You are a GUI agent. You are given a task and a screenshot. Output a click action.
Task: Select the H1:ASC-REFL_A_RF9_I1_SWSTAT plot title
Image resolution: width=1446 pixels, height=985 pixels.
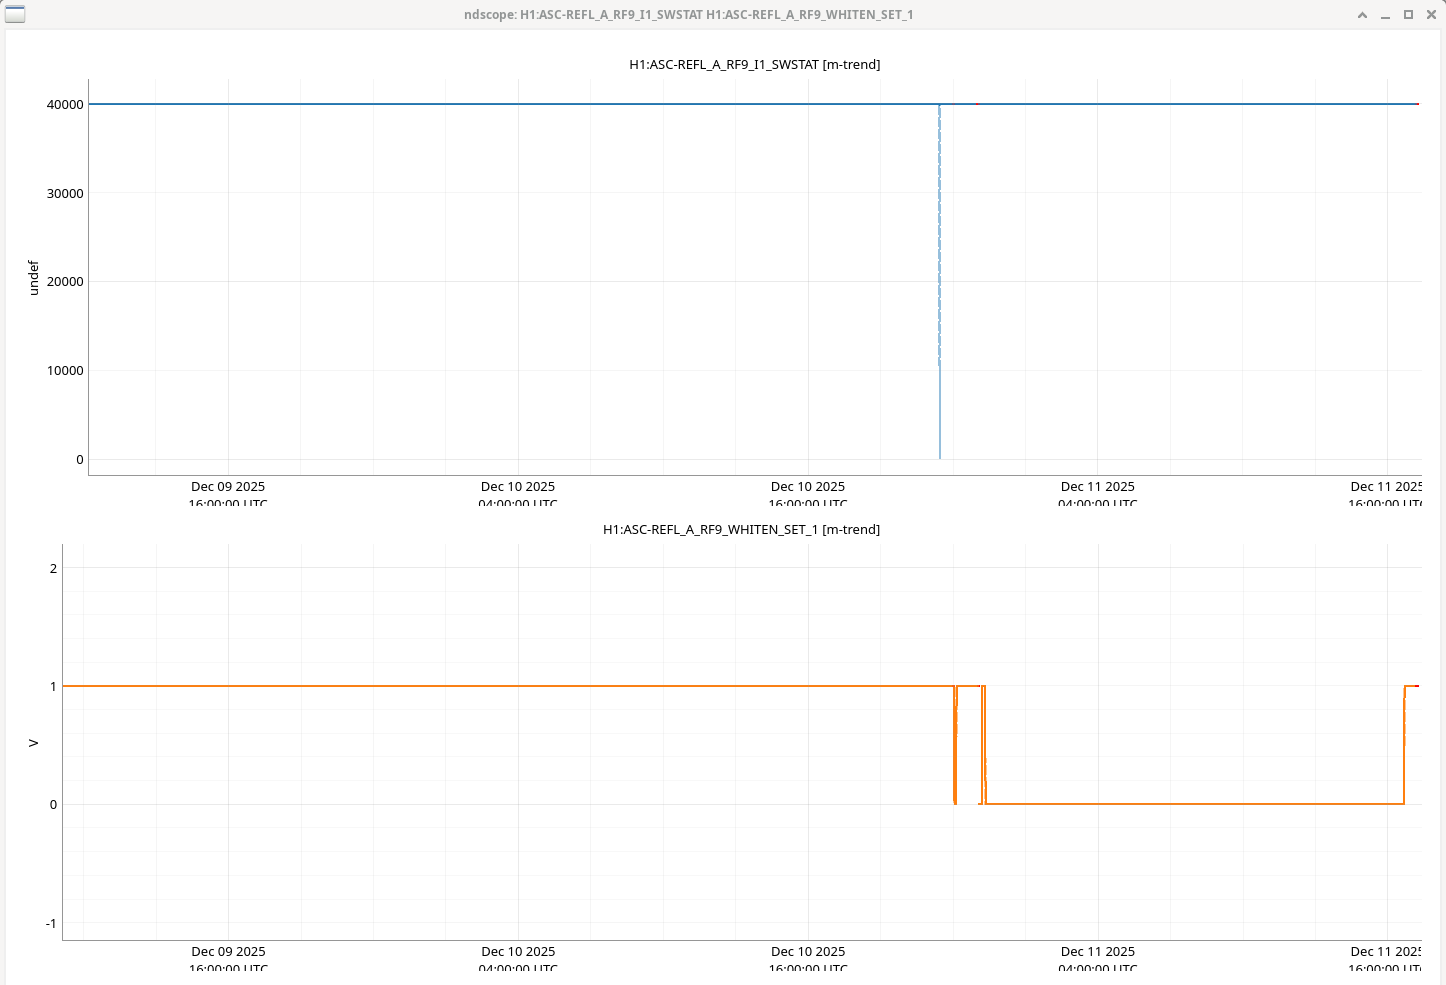pyautogui.click(x=754, y=65)
